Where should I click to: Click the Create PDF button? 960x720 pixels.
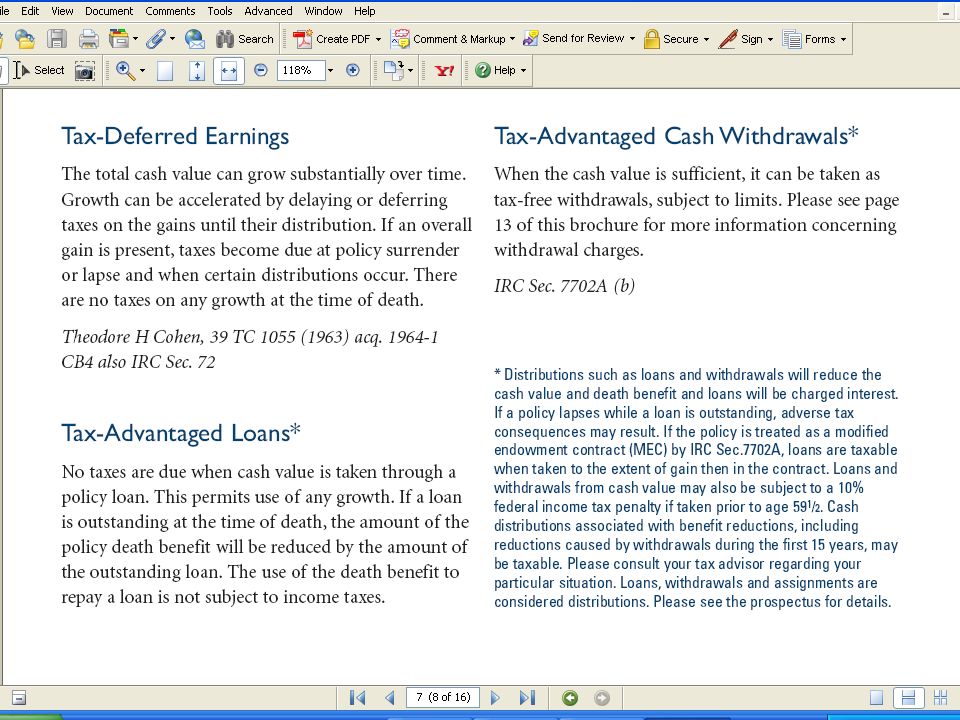click(x=331, y=39)
